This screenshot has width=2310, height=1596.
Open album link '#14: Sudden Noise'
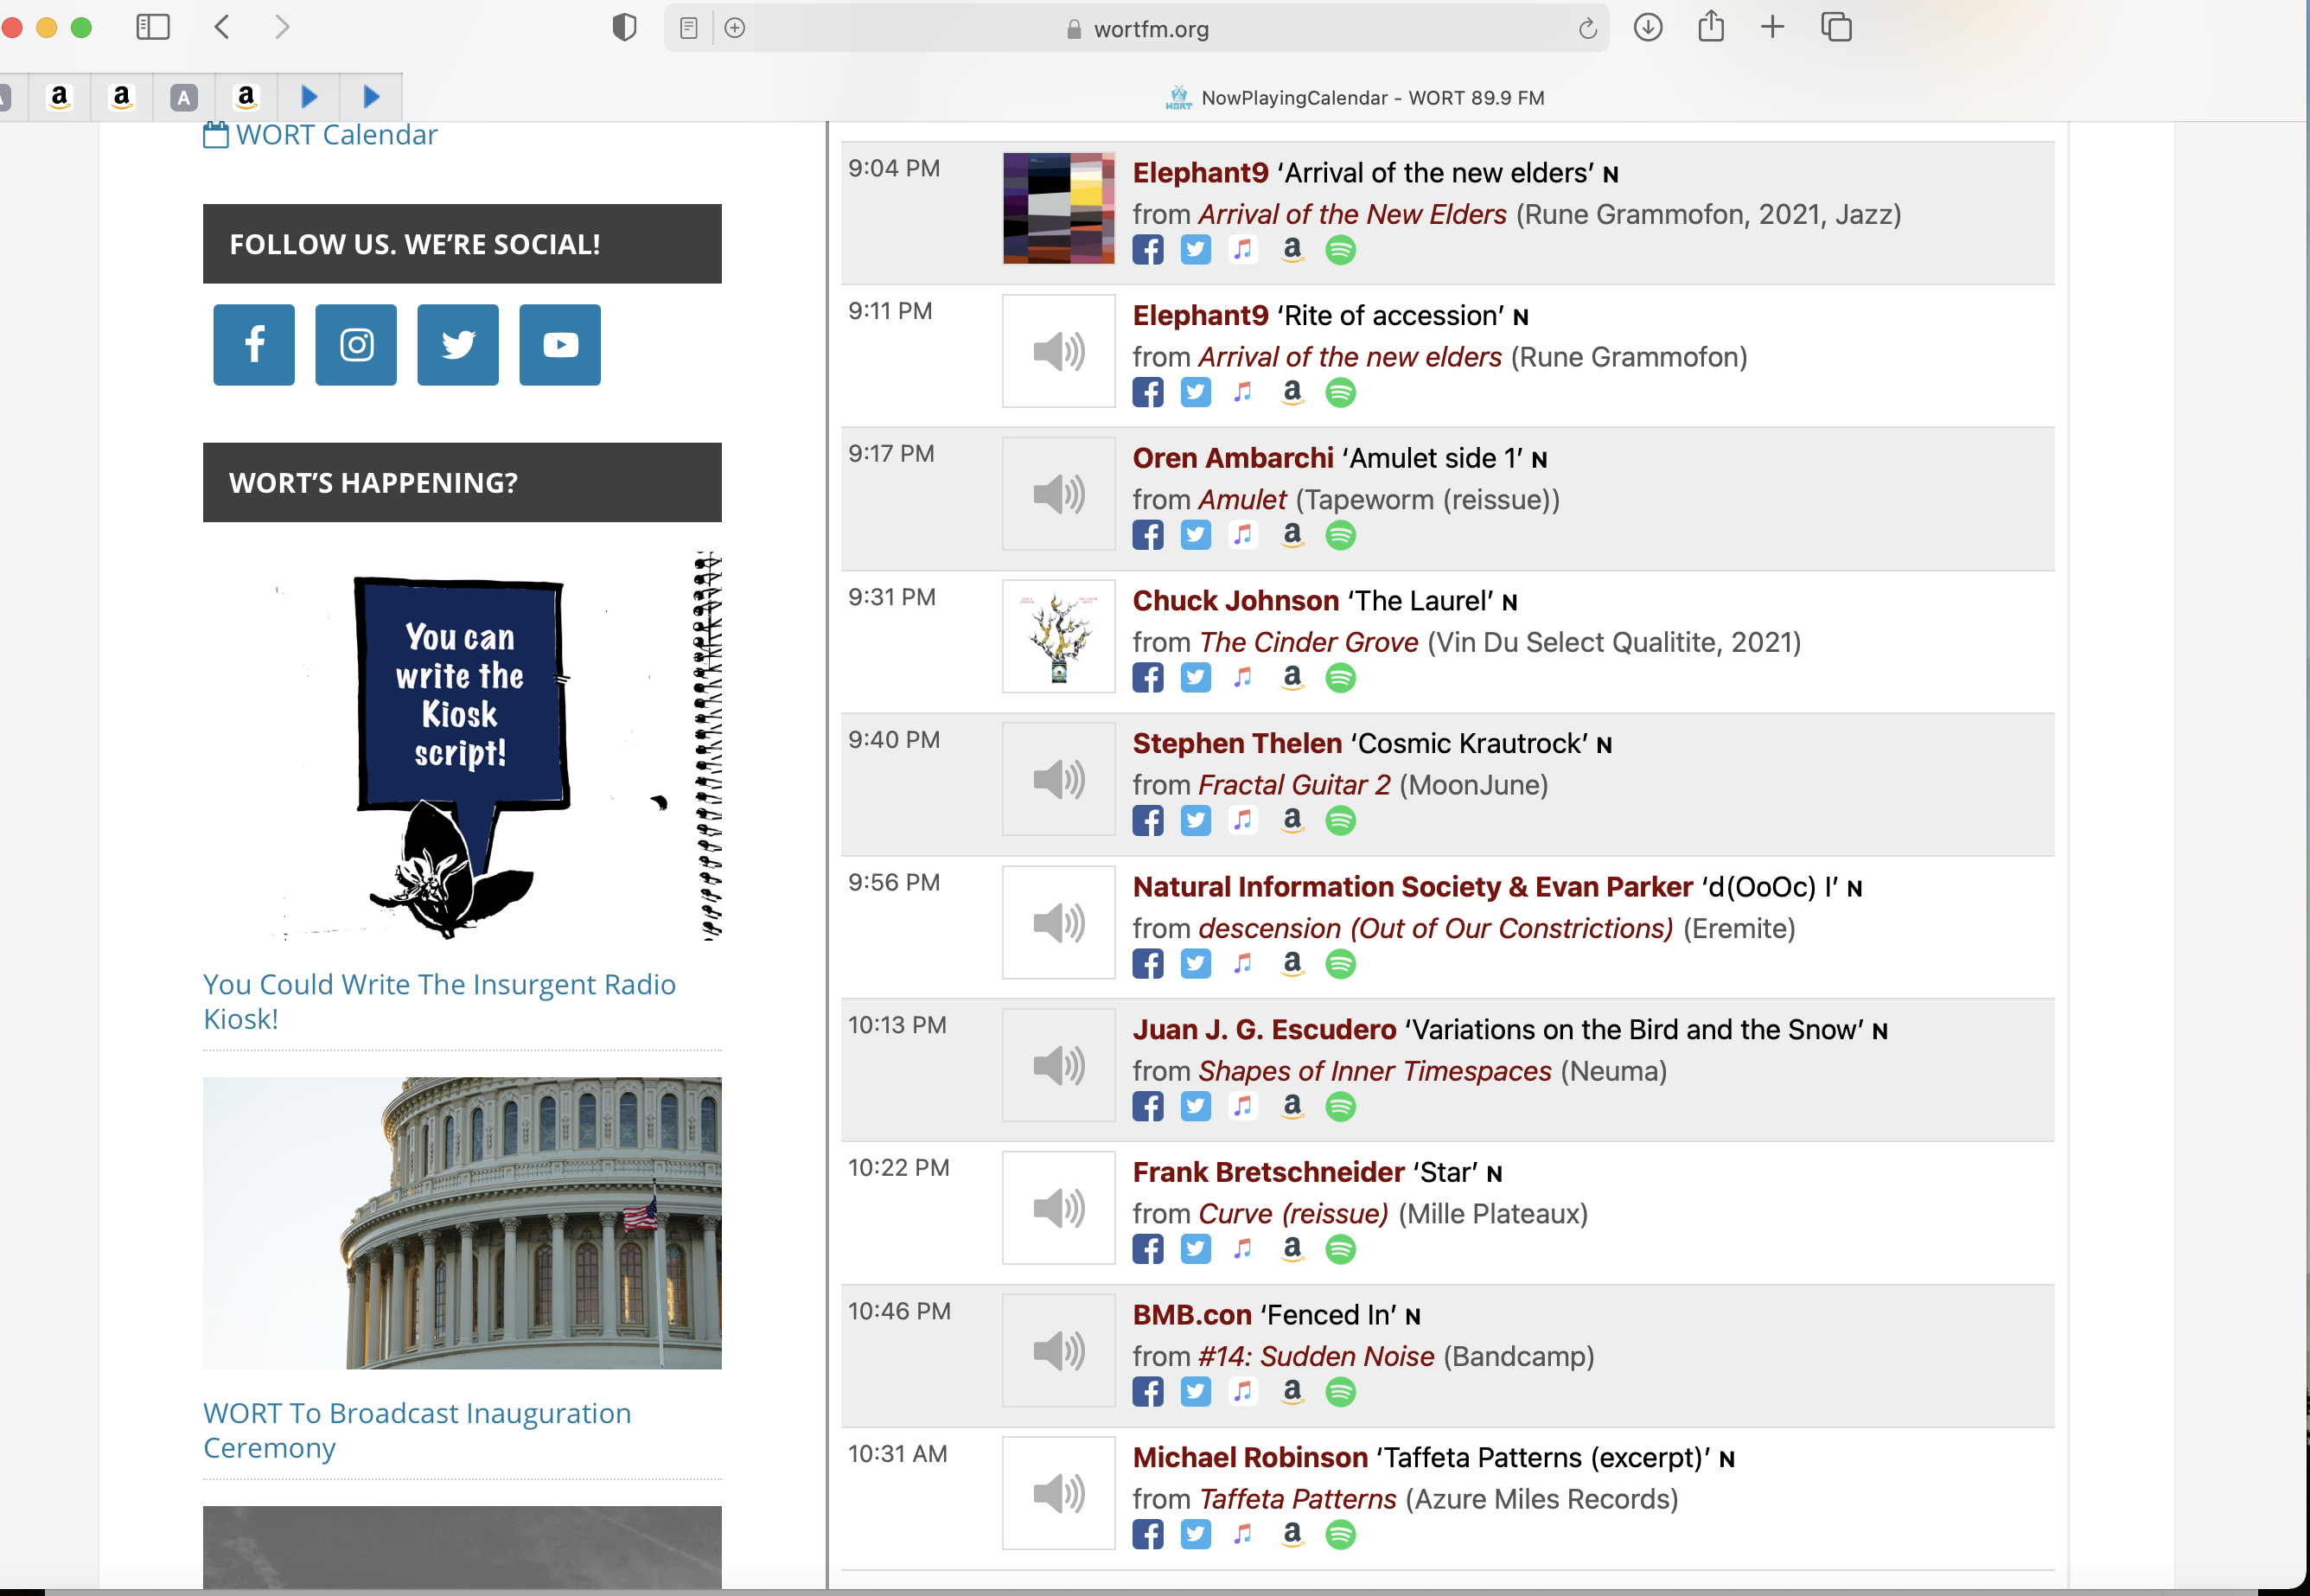click(1316, 1357)
